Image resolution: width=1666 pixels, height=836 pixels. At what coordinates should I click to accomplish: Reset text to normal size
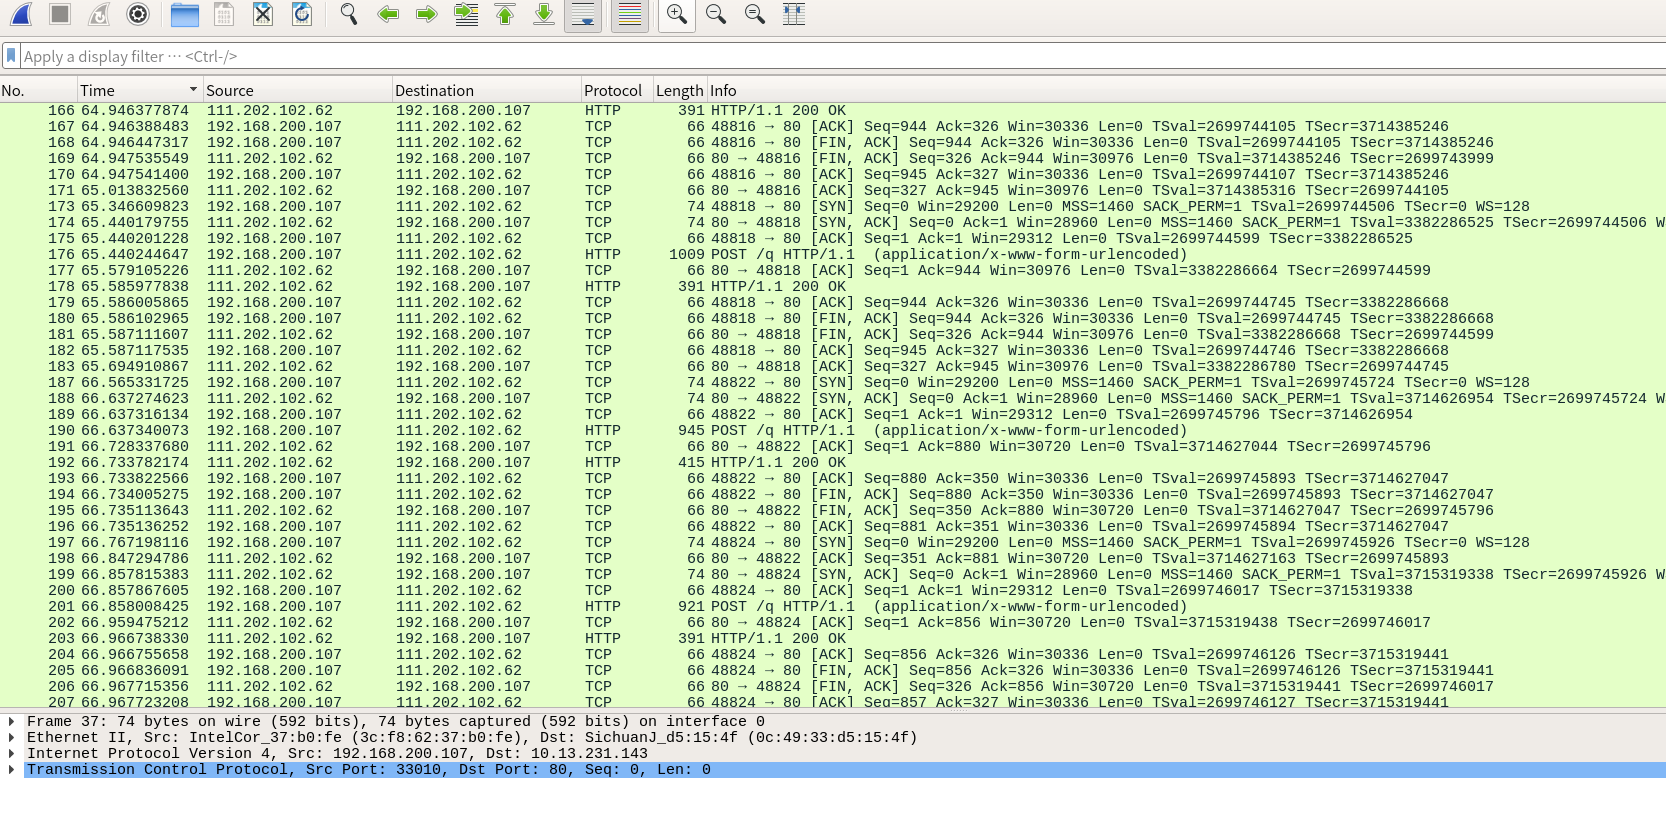click(755, 14)
